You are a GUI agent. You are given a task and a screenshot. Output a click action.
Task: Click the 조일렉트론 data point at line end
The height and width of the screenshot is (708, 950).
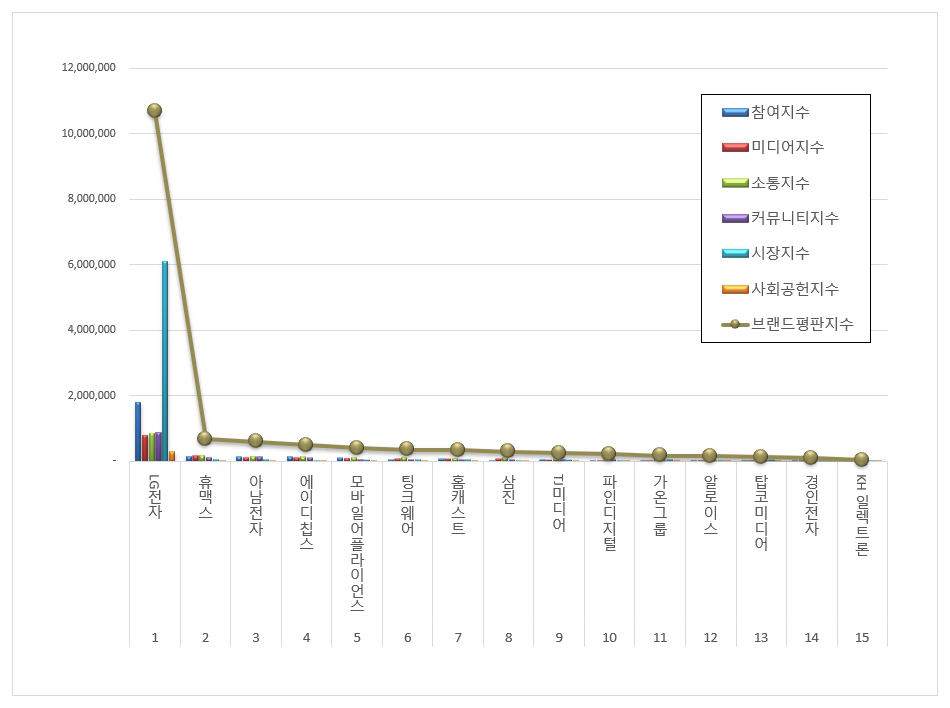tap(861, 459)
